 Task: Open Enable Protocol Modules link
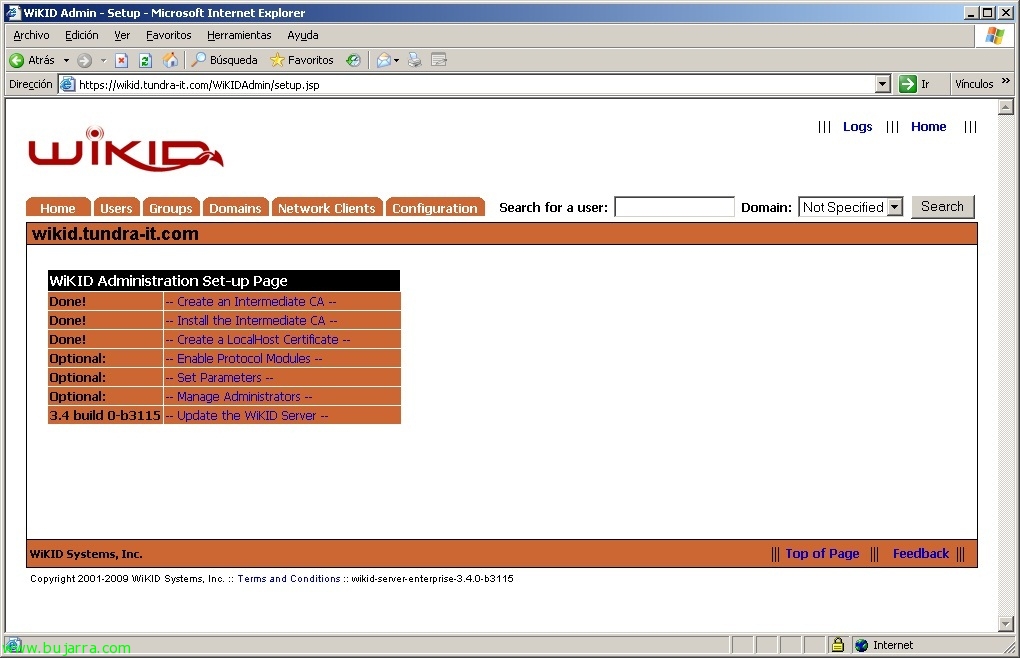(244, 358)
